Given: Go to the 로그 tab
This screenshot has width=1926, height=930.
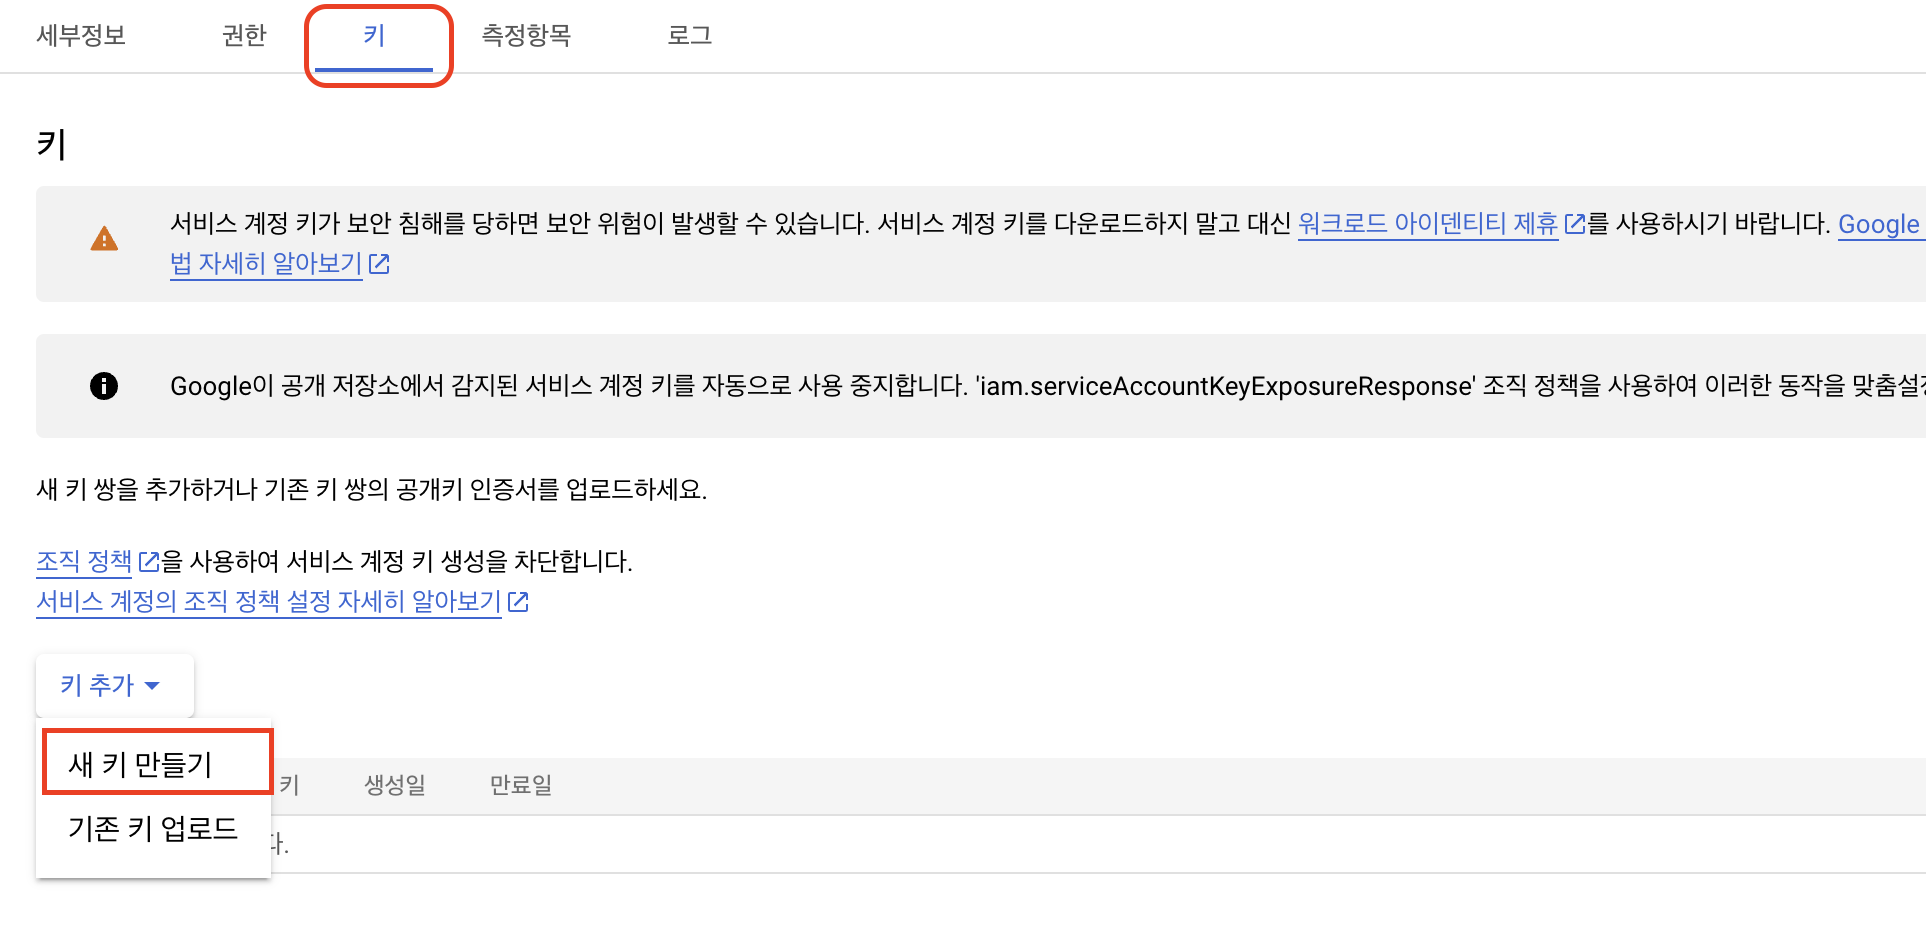Looking at the screenshot, I should [x=689, y=36].
